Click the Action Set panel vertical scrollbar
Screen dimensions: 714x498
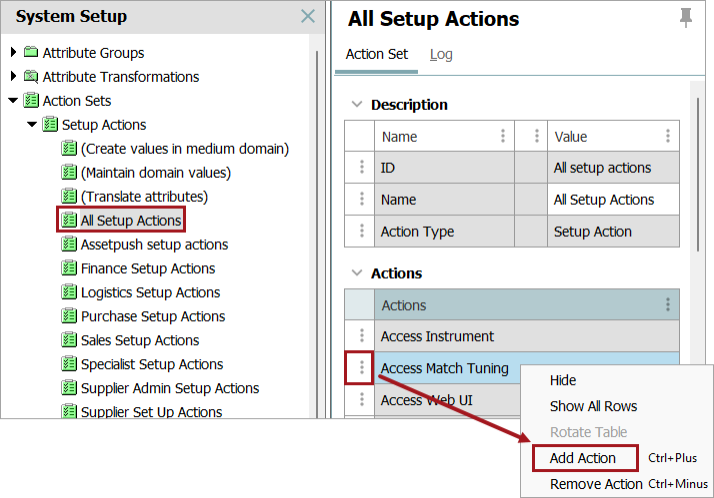click(x=697, y=174)
